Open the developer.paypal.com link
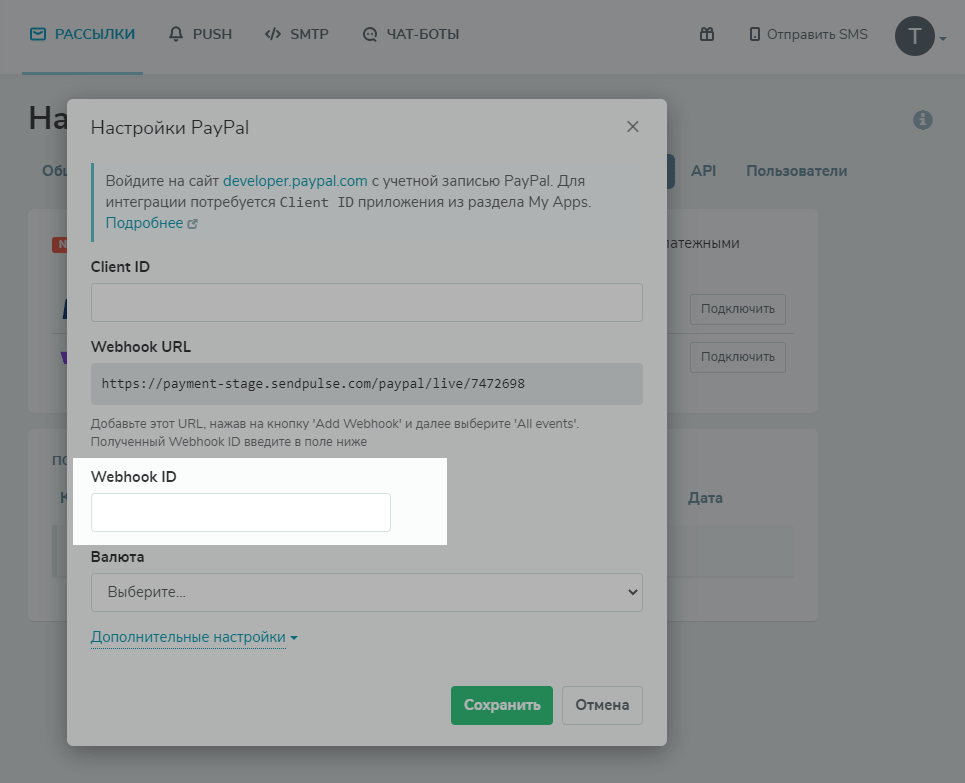This screenshot has height=783, width=965. (x=295, y=181)
